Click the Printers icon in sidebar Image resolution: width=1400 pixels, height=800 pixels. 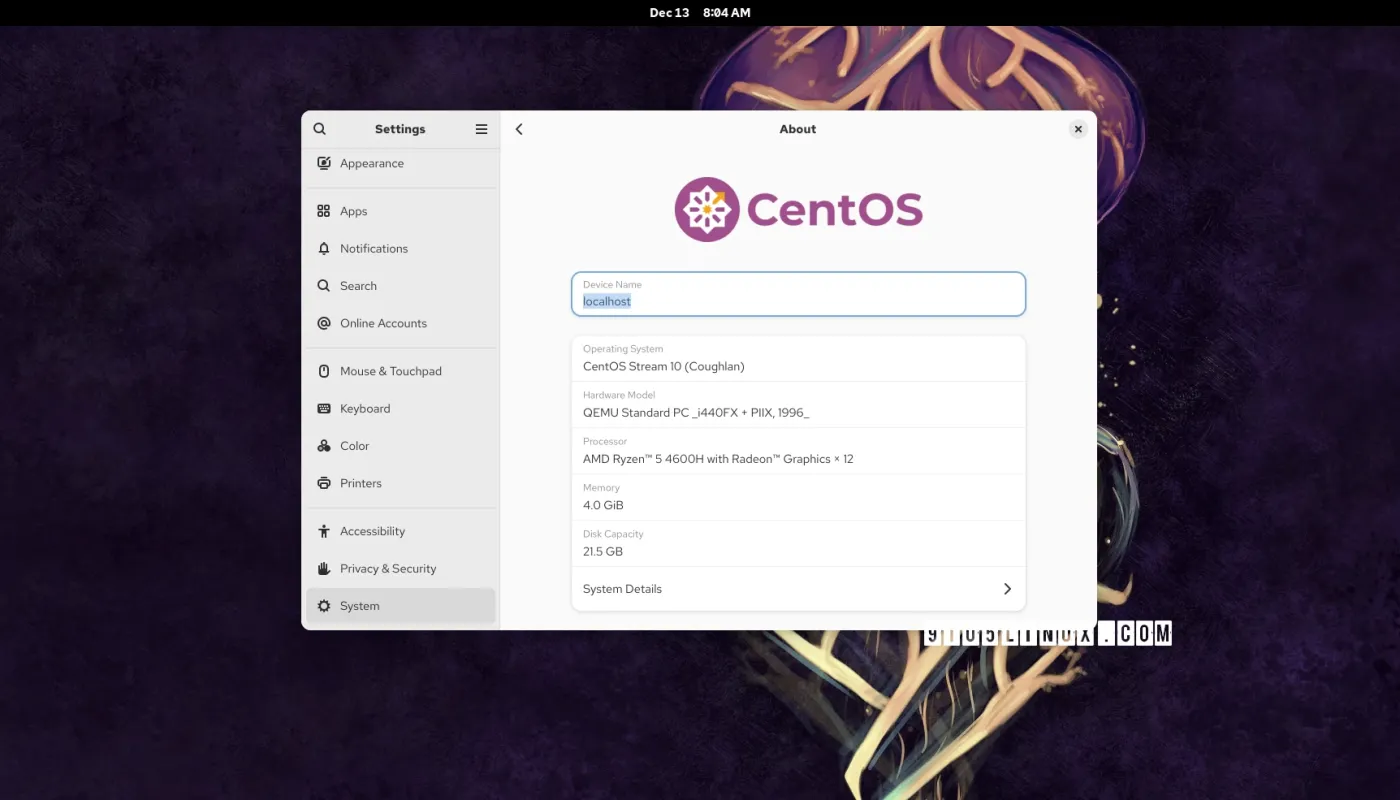(323, 483)
